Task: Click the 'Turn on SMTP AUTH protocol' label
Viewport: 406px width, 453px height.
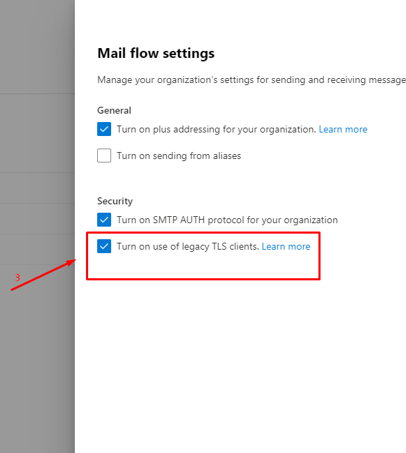Action: 227,220
